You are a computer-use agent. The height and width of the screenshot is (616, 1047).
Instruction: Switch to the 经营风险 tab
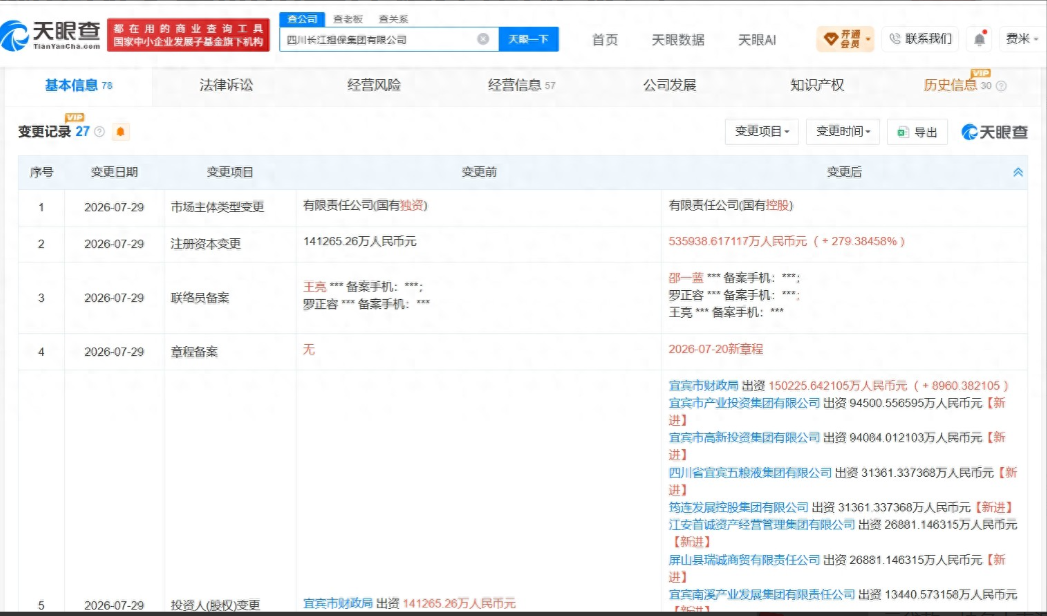pyautogui.click(x=374, y=85)
